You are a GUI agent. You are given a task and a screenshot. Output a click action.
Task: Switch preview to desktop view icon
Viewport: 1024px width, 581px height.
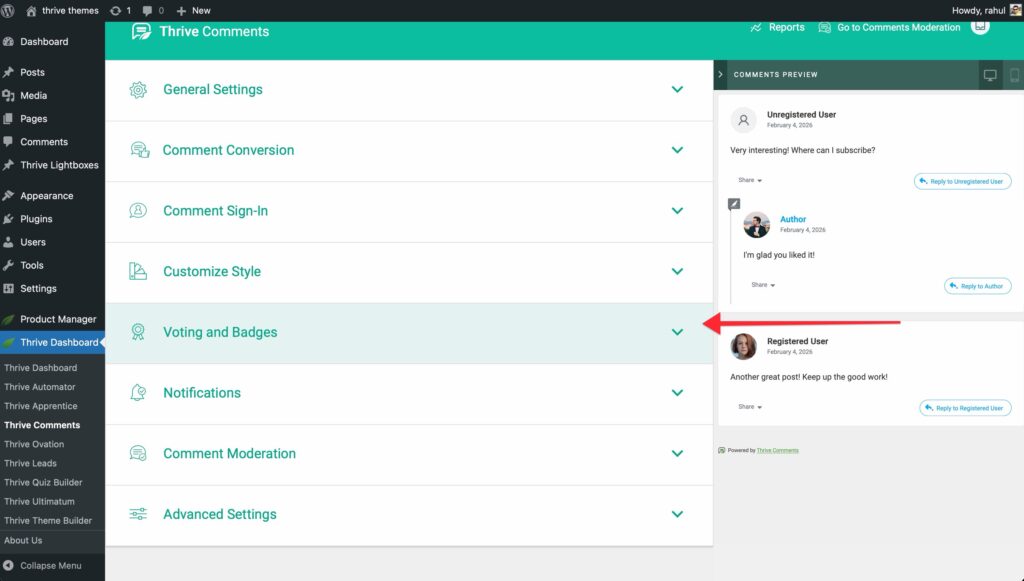pyautogui.click(x=990, y=75)
